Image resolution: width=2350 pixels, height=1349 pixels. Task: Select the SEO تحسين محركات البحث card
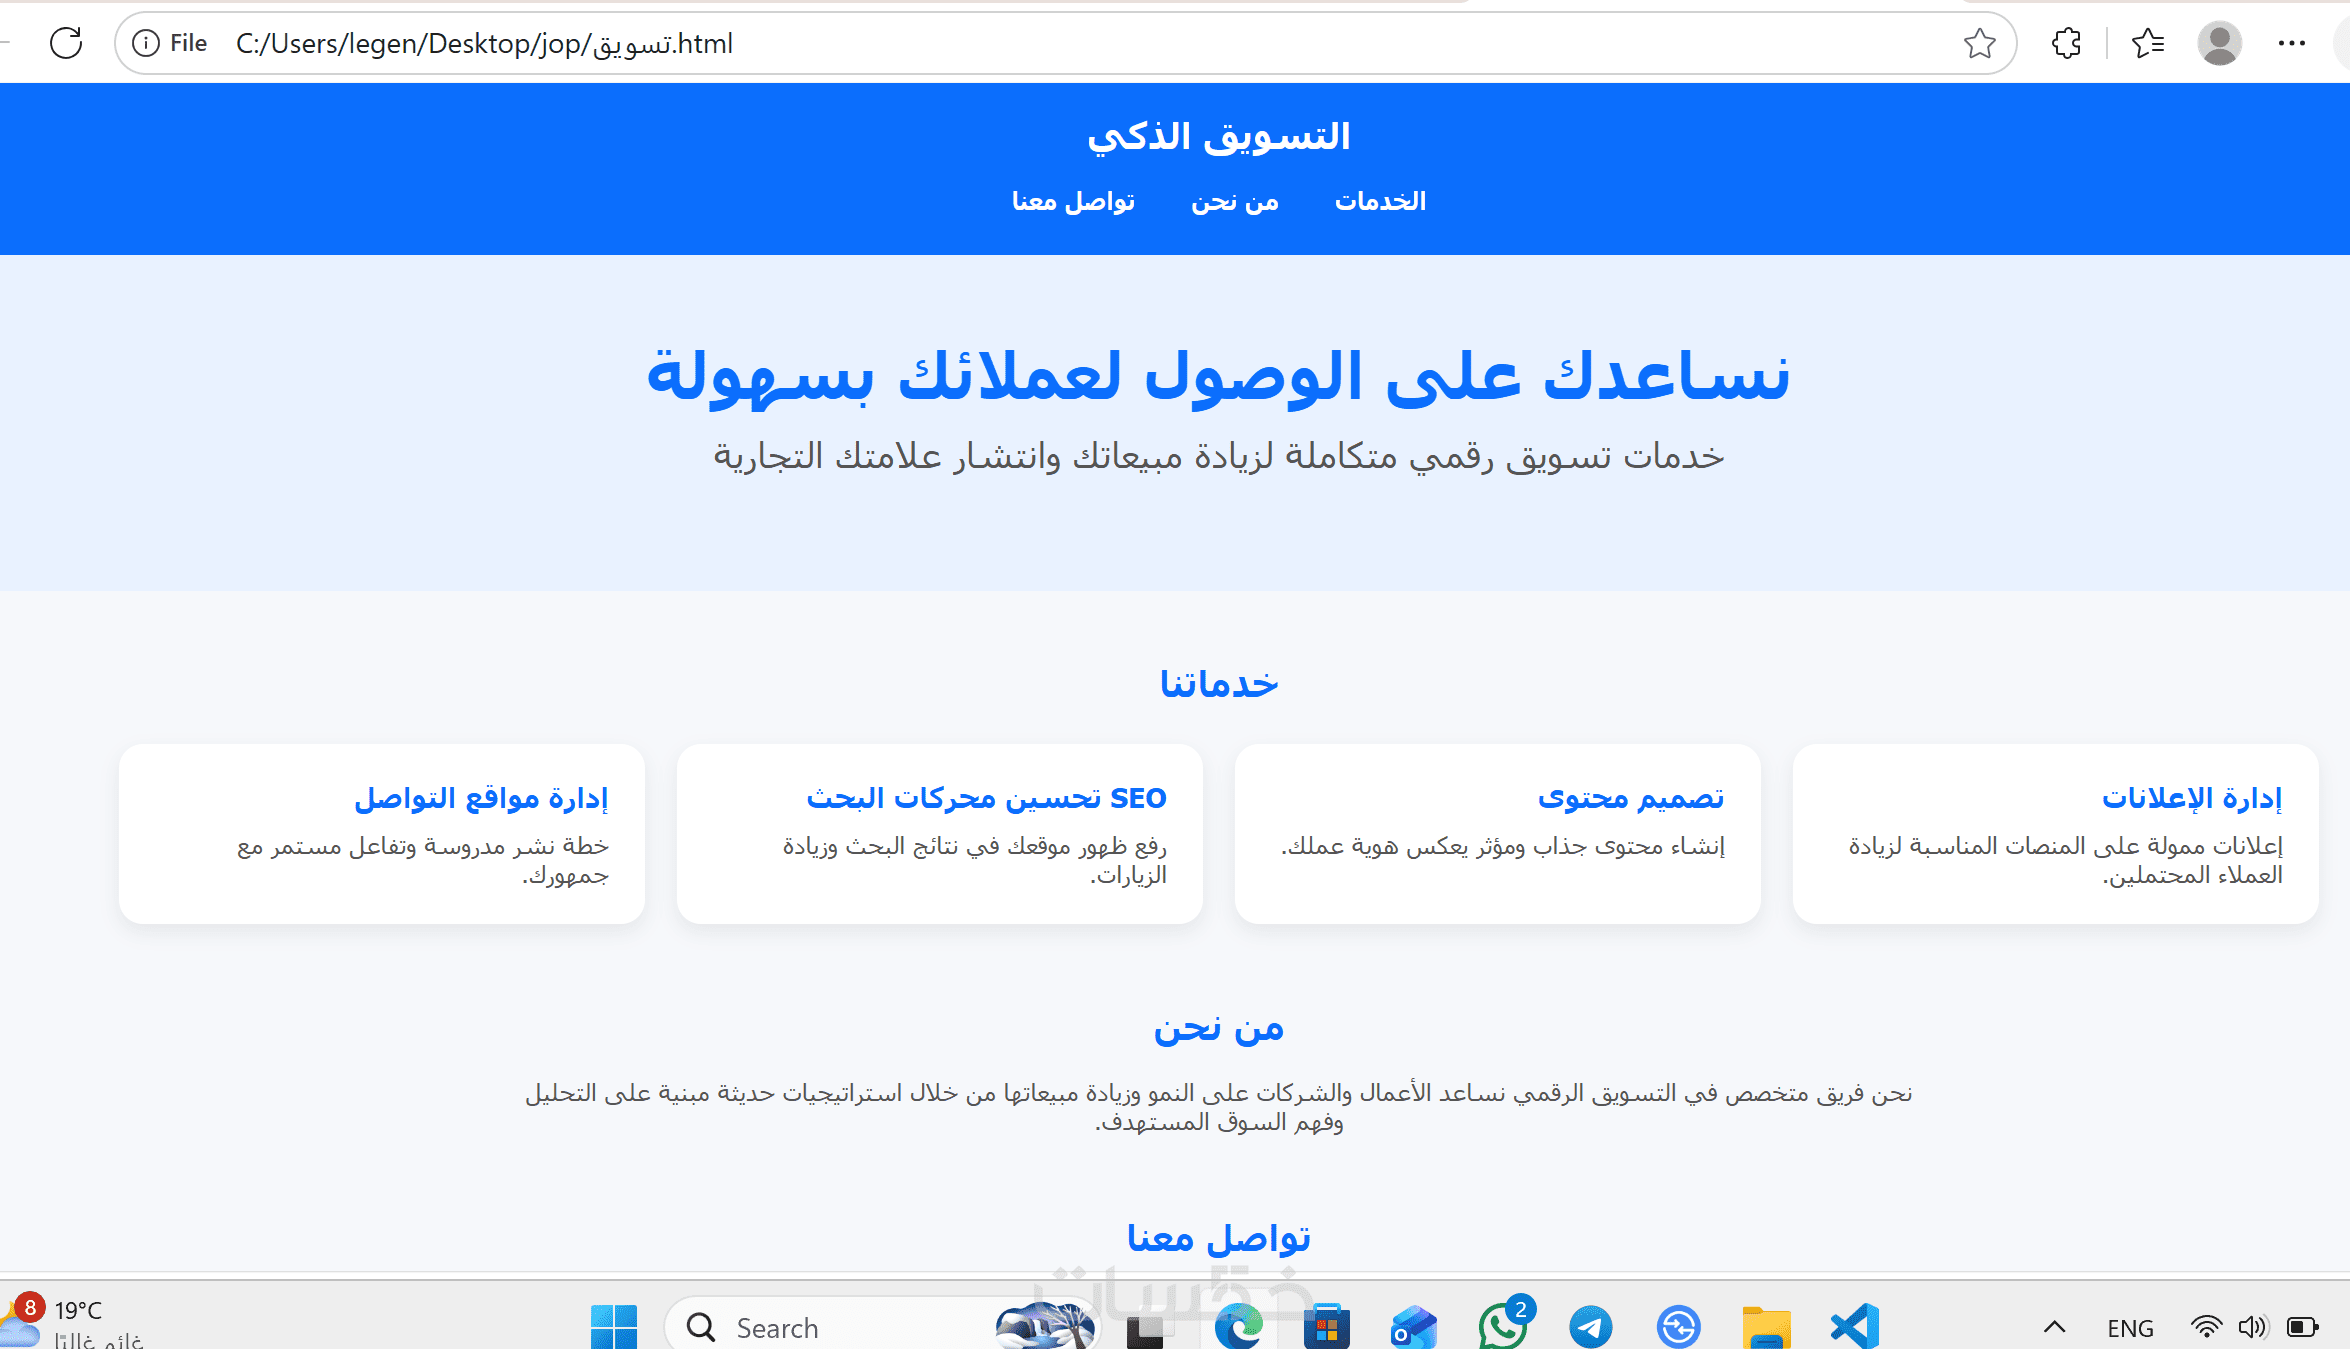tap(939, 833)
